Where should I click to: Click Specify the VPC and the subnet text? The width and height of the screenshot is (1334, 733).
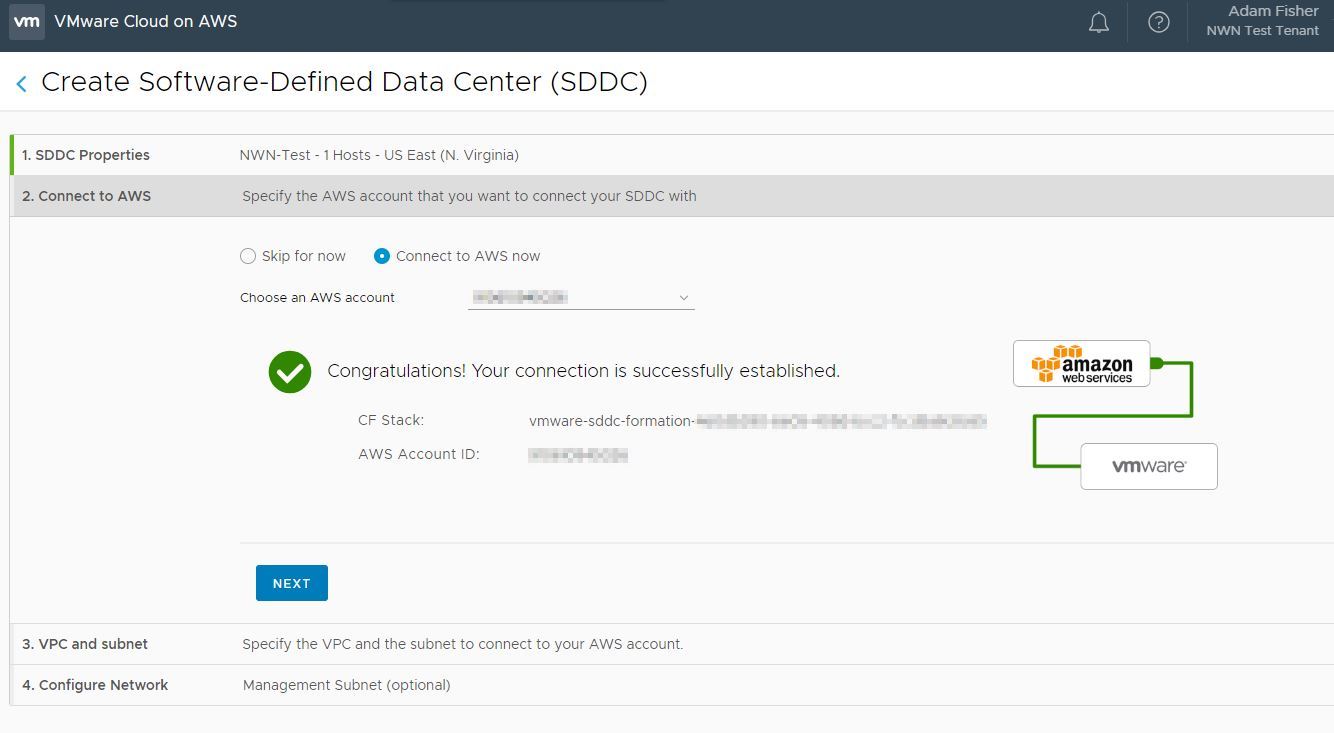click(462, 644)
